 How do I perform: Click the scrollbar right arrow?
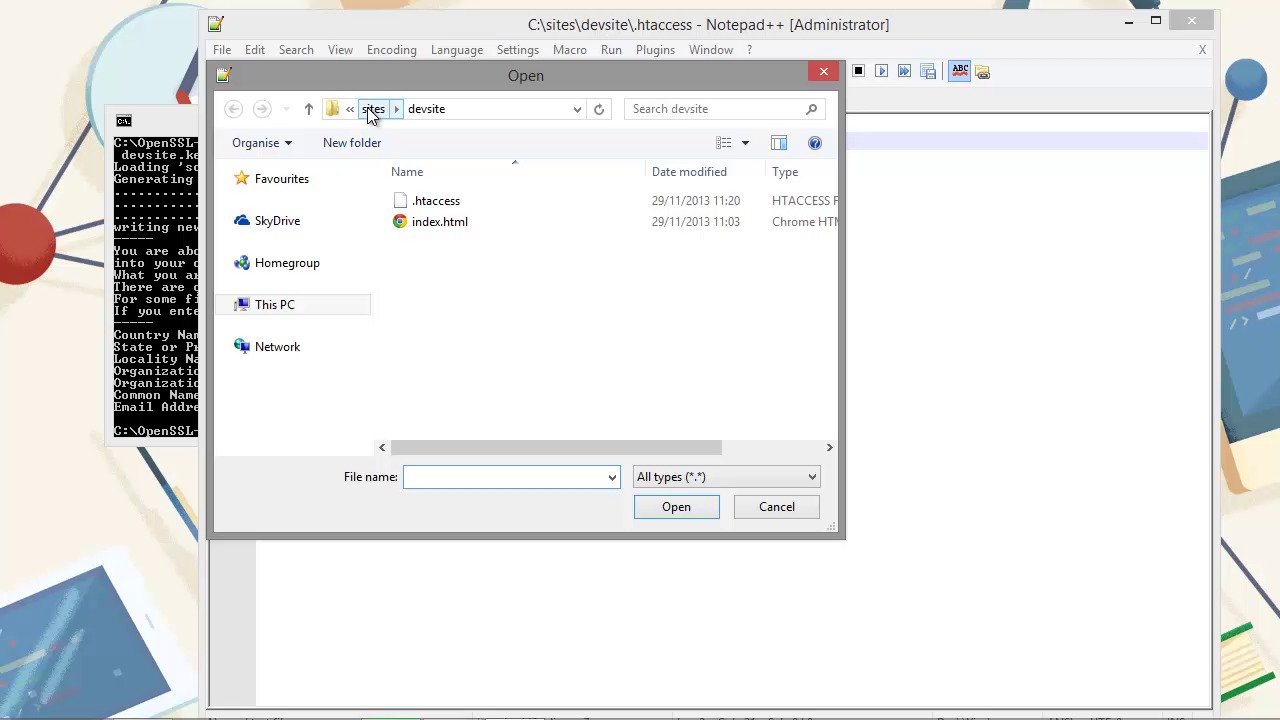point(829,447)
